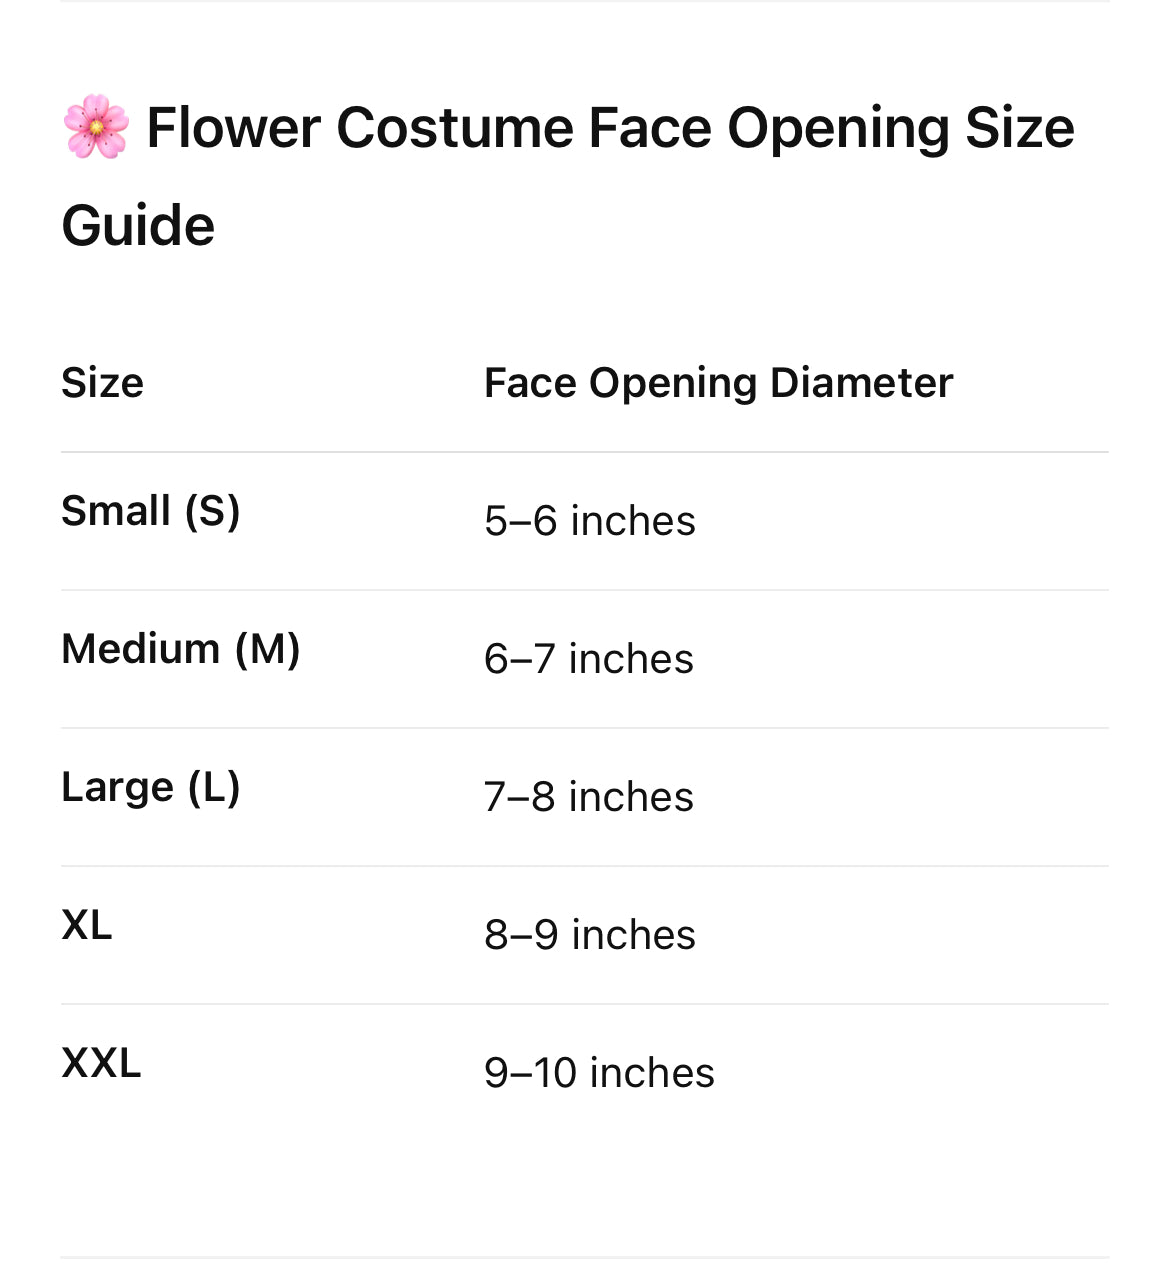Click "Size" at the end of the title line
1170x1266 pixels.
[x=1019, y=128]
